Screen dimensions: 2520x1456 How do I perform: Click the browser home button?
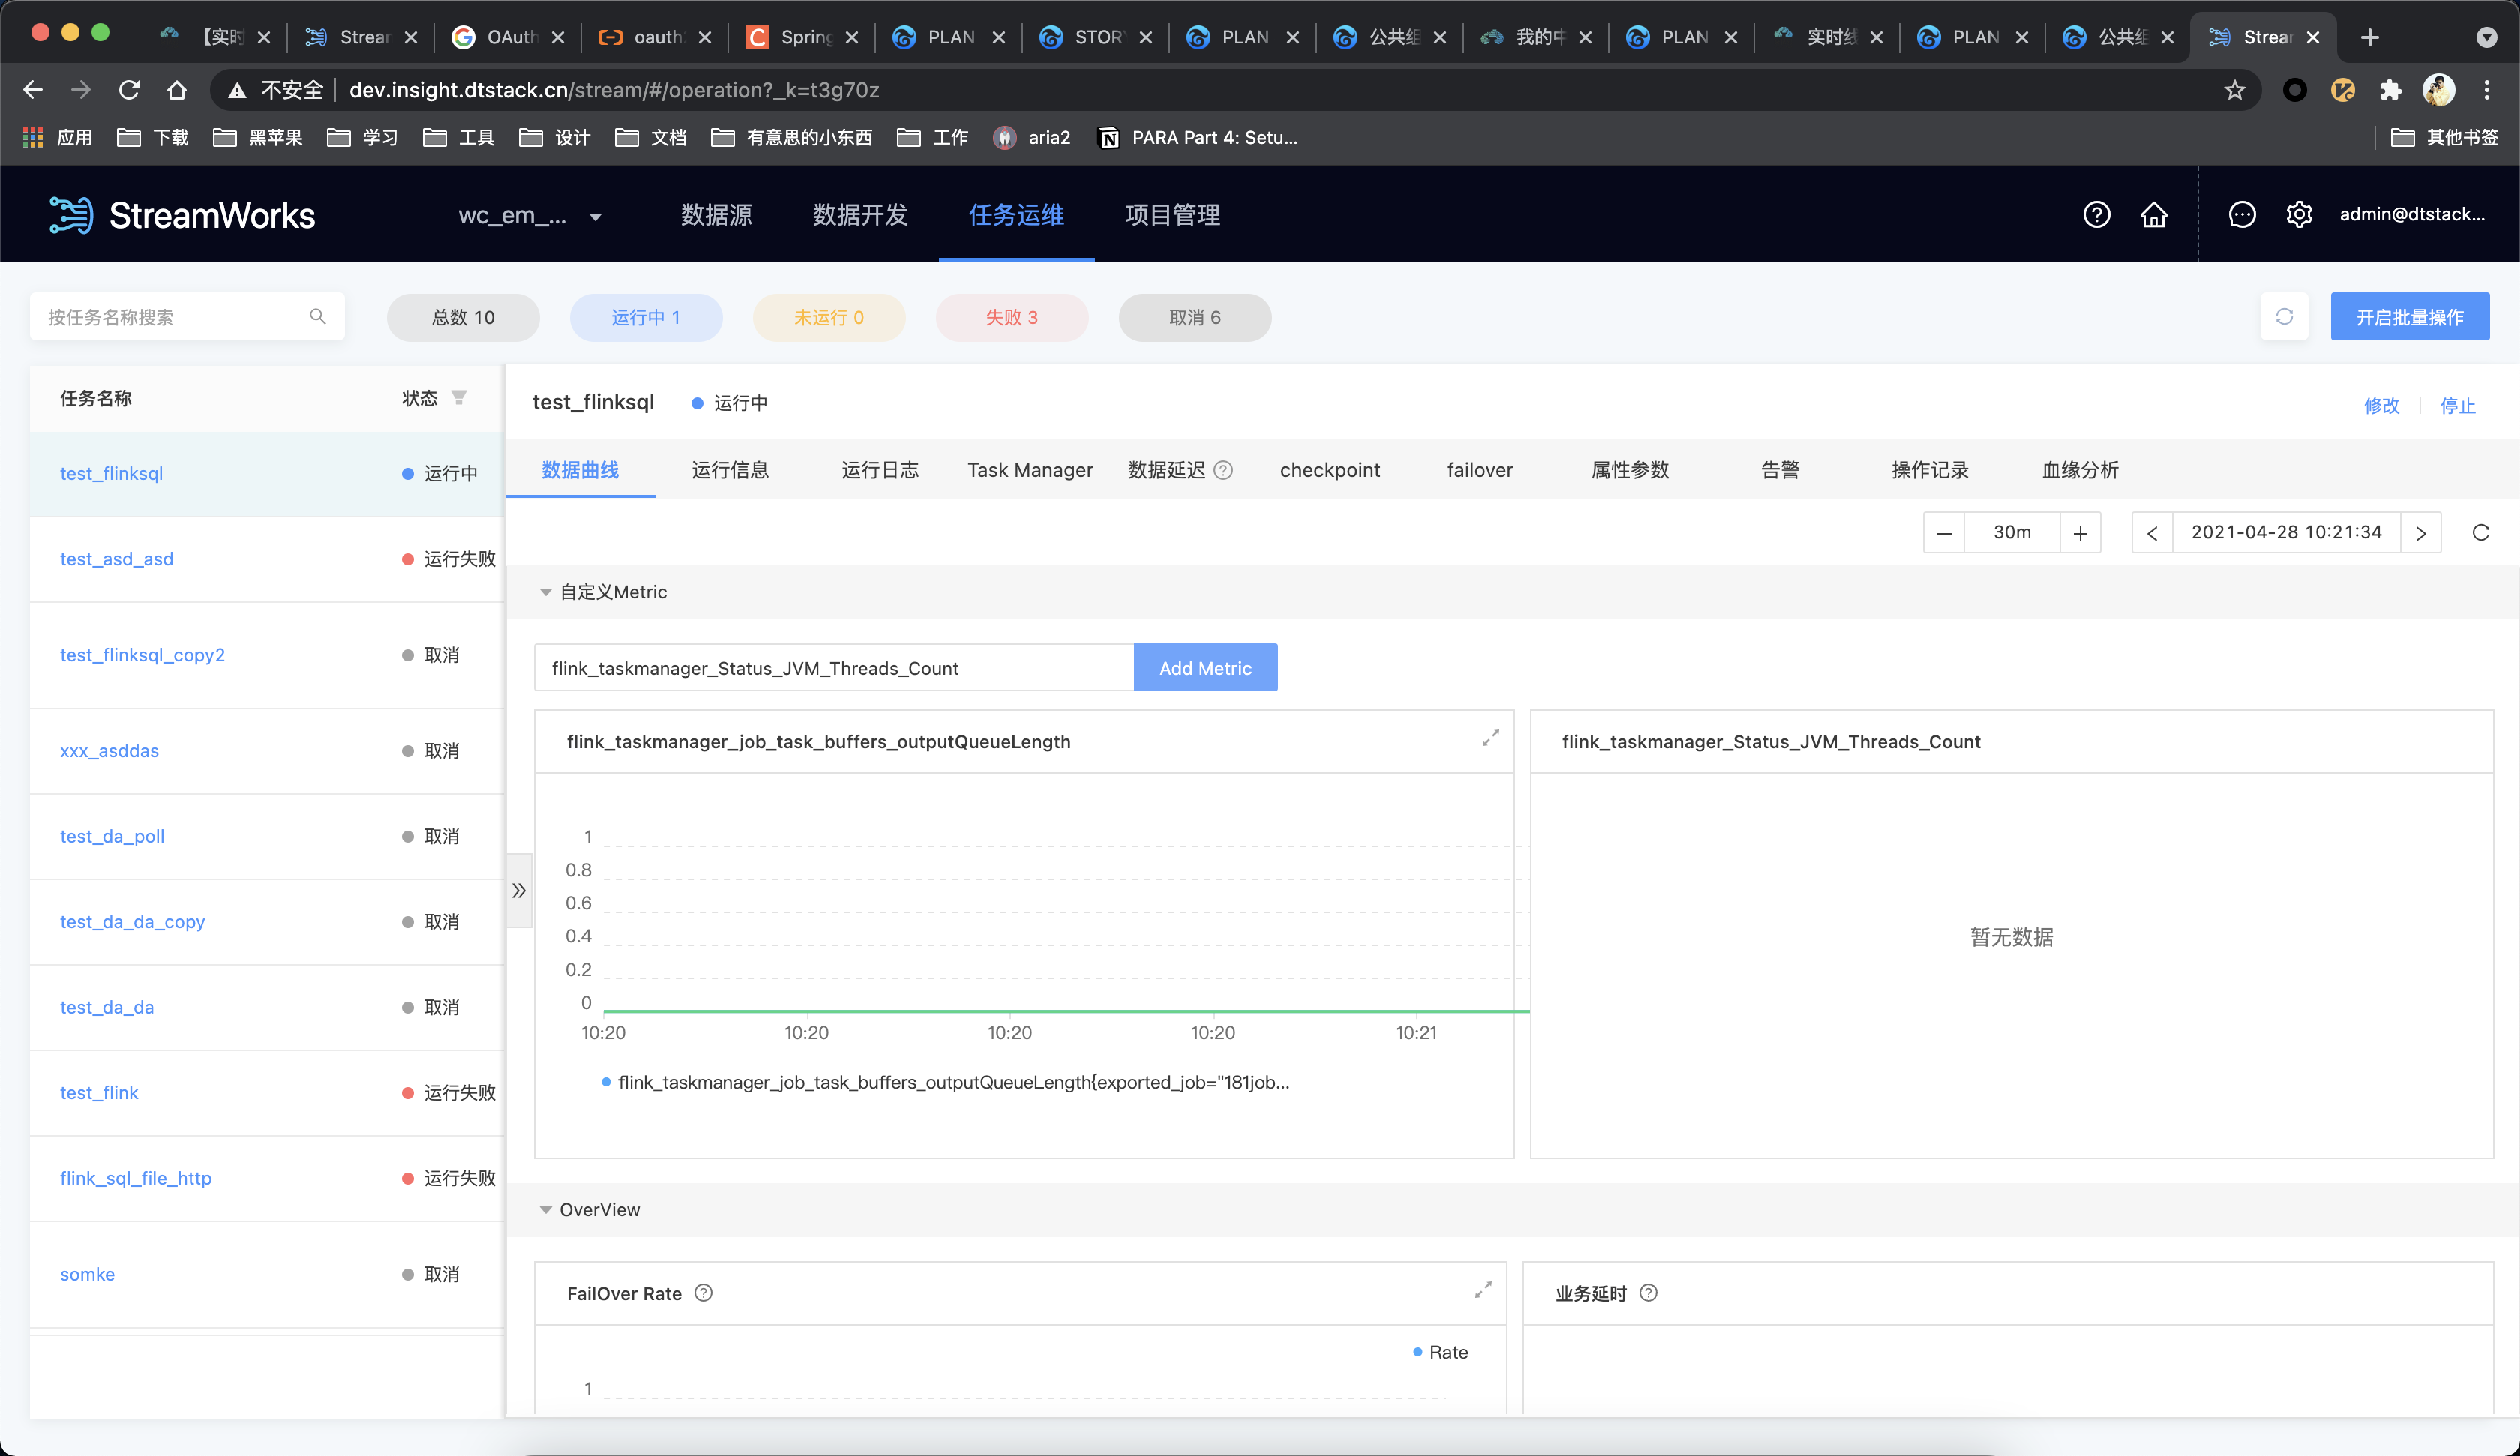pos(177,90)
